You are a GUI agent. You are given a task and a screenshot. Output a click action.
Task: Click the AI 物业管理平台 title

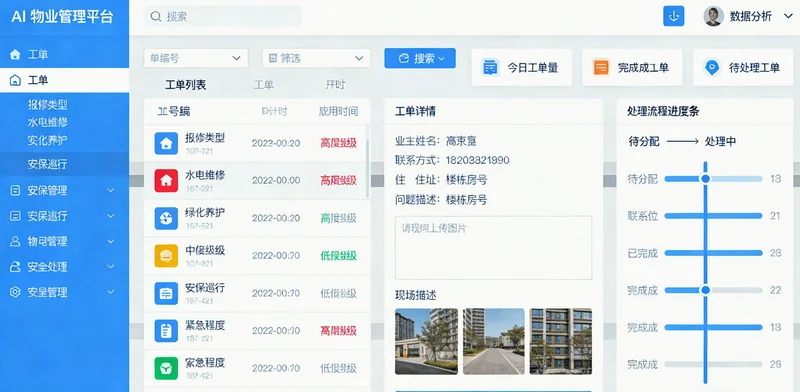pos(62,17)
